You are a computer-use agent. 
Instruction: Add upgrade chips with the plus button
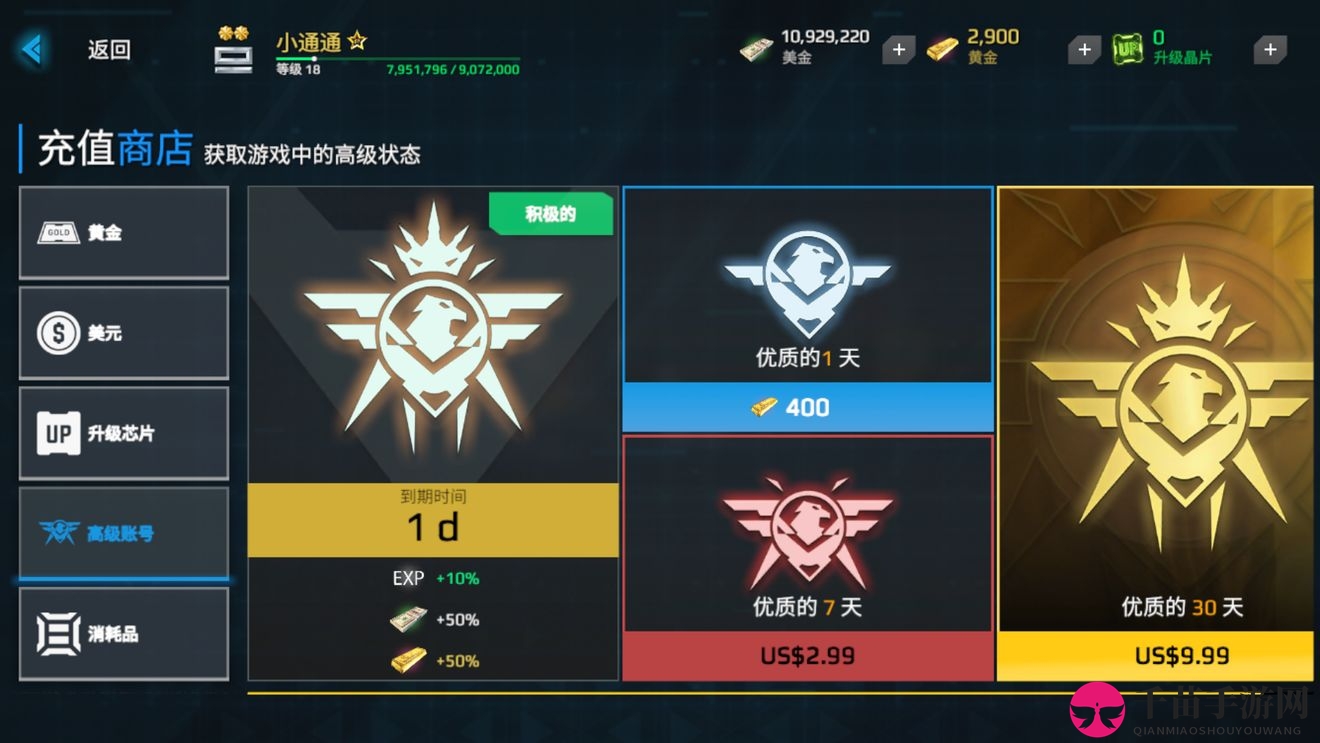1270,49
